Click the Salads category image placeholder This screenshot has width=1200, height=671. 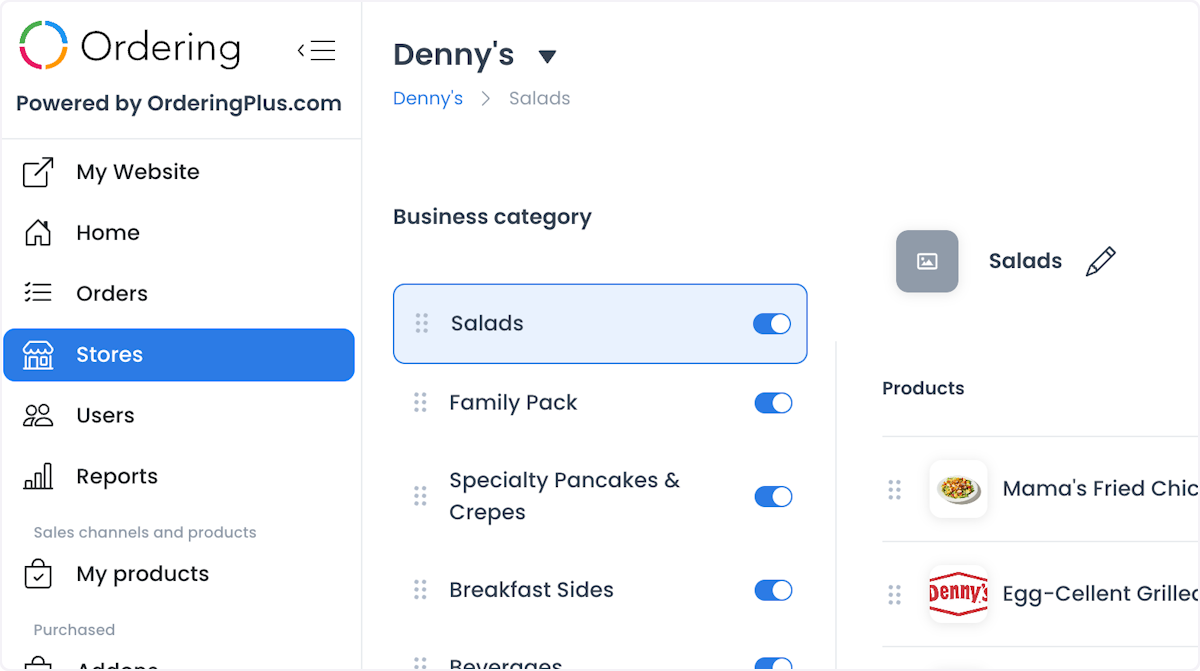point(927,261)
